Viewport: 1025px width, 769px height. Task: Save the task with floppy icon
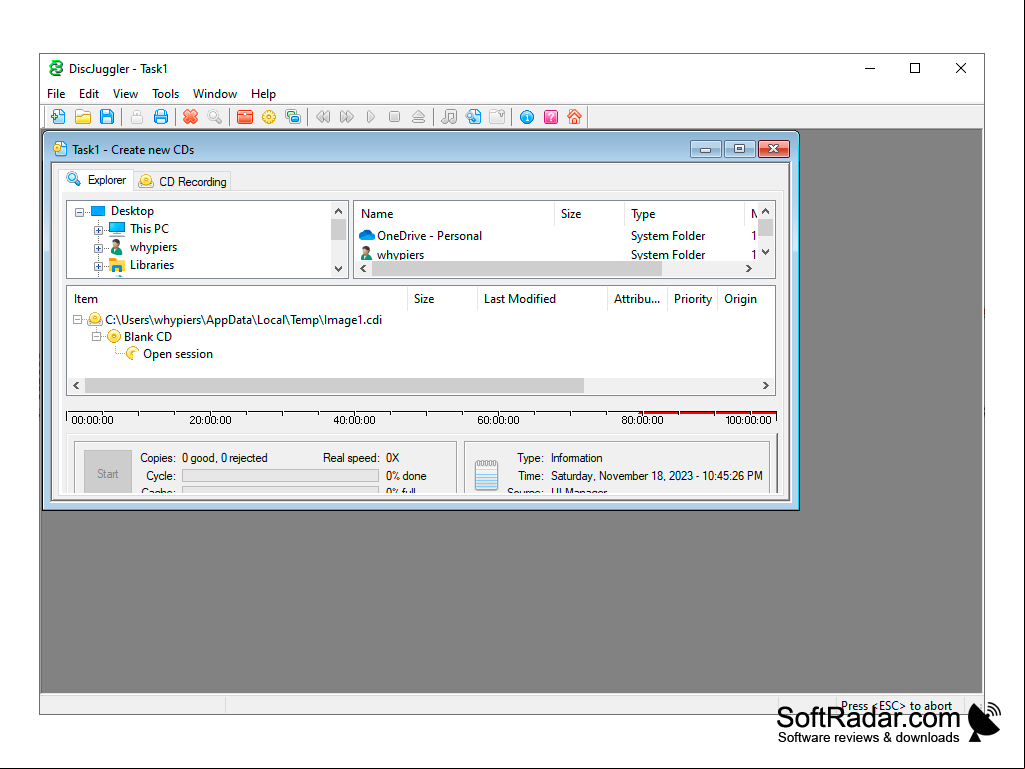pos(107,117)
